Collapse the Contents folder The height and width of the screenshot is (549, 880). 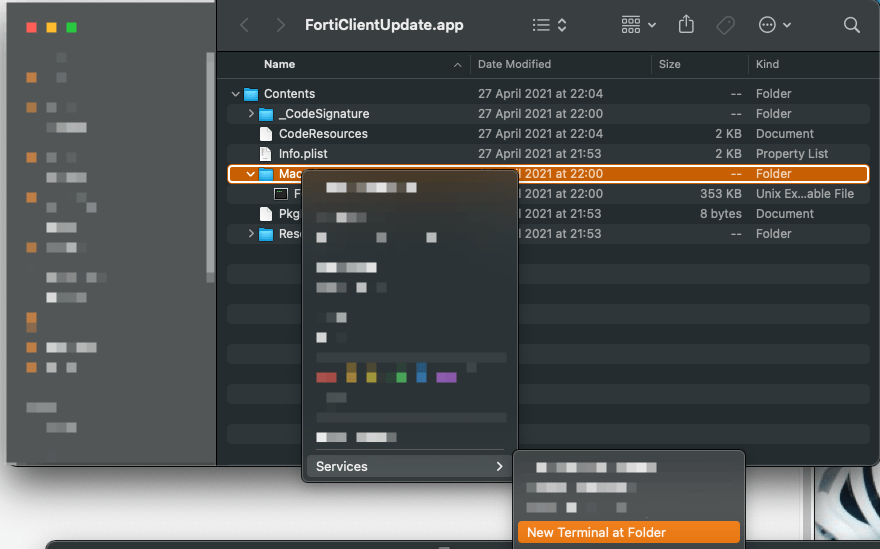click(236, 94)
